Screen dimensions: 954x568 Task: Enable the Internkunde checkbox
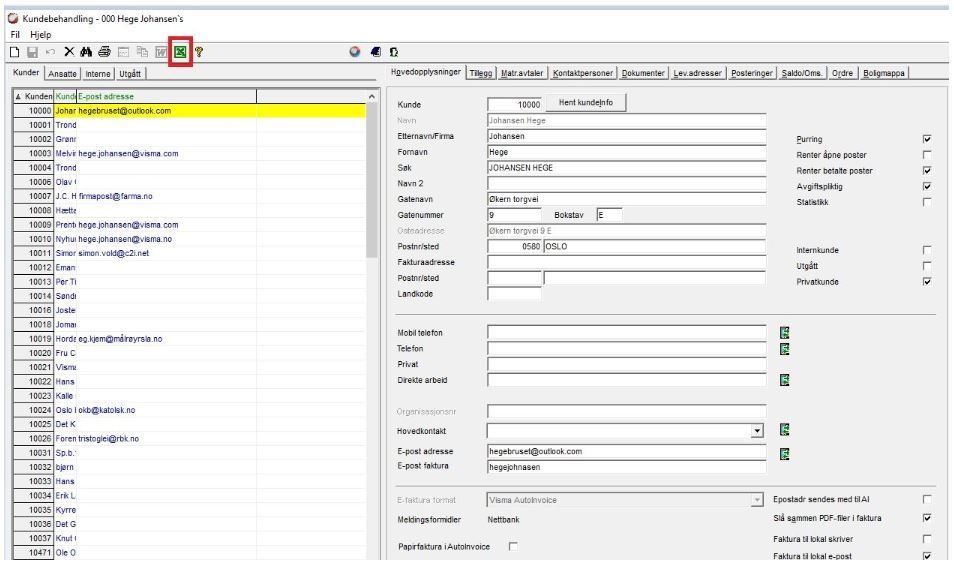[x=927, y=250]
